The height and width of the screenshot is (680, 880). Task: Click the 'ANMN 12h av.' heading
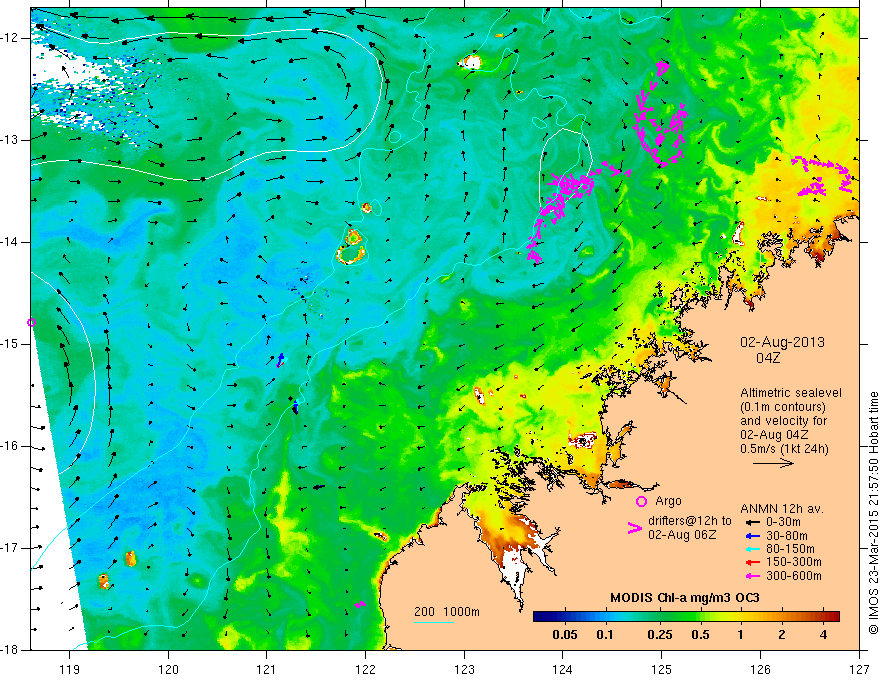[782, 509]
